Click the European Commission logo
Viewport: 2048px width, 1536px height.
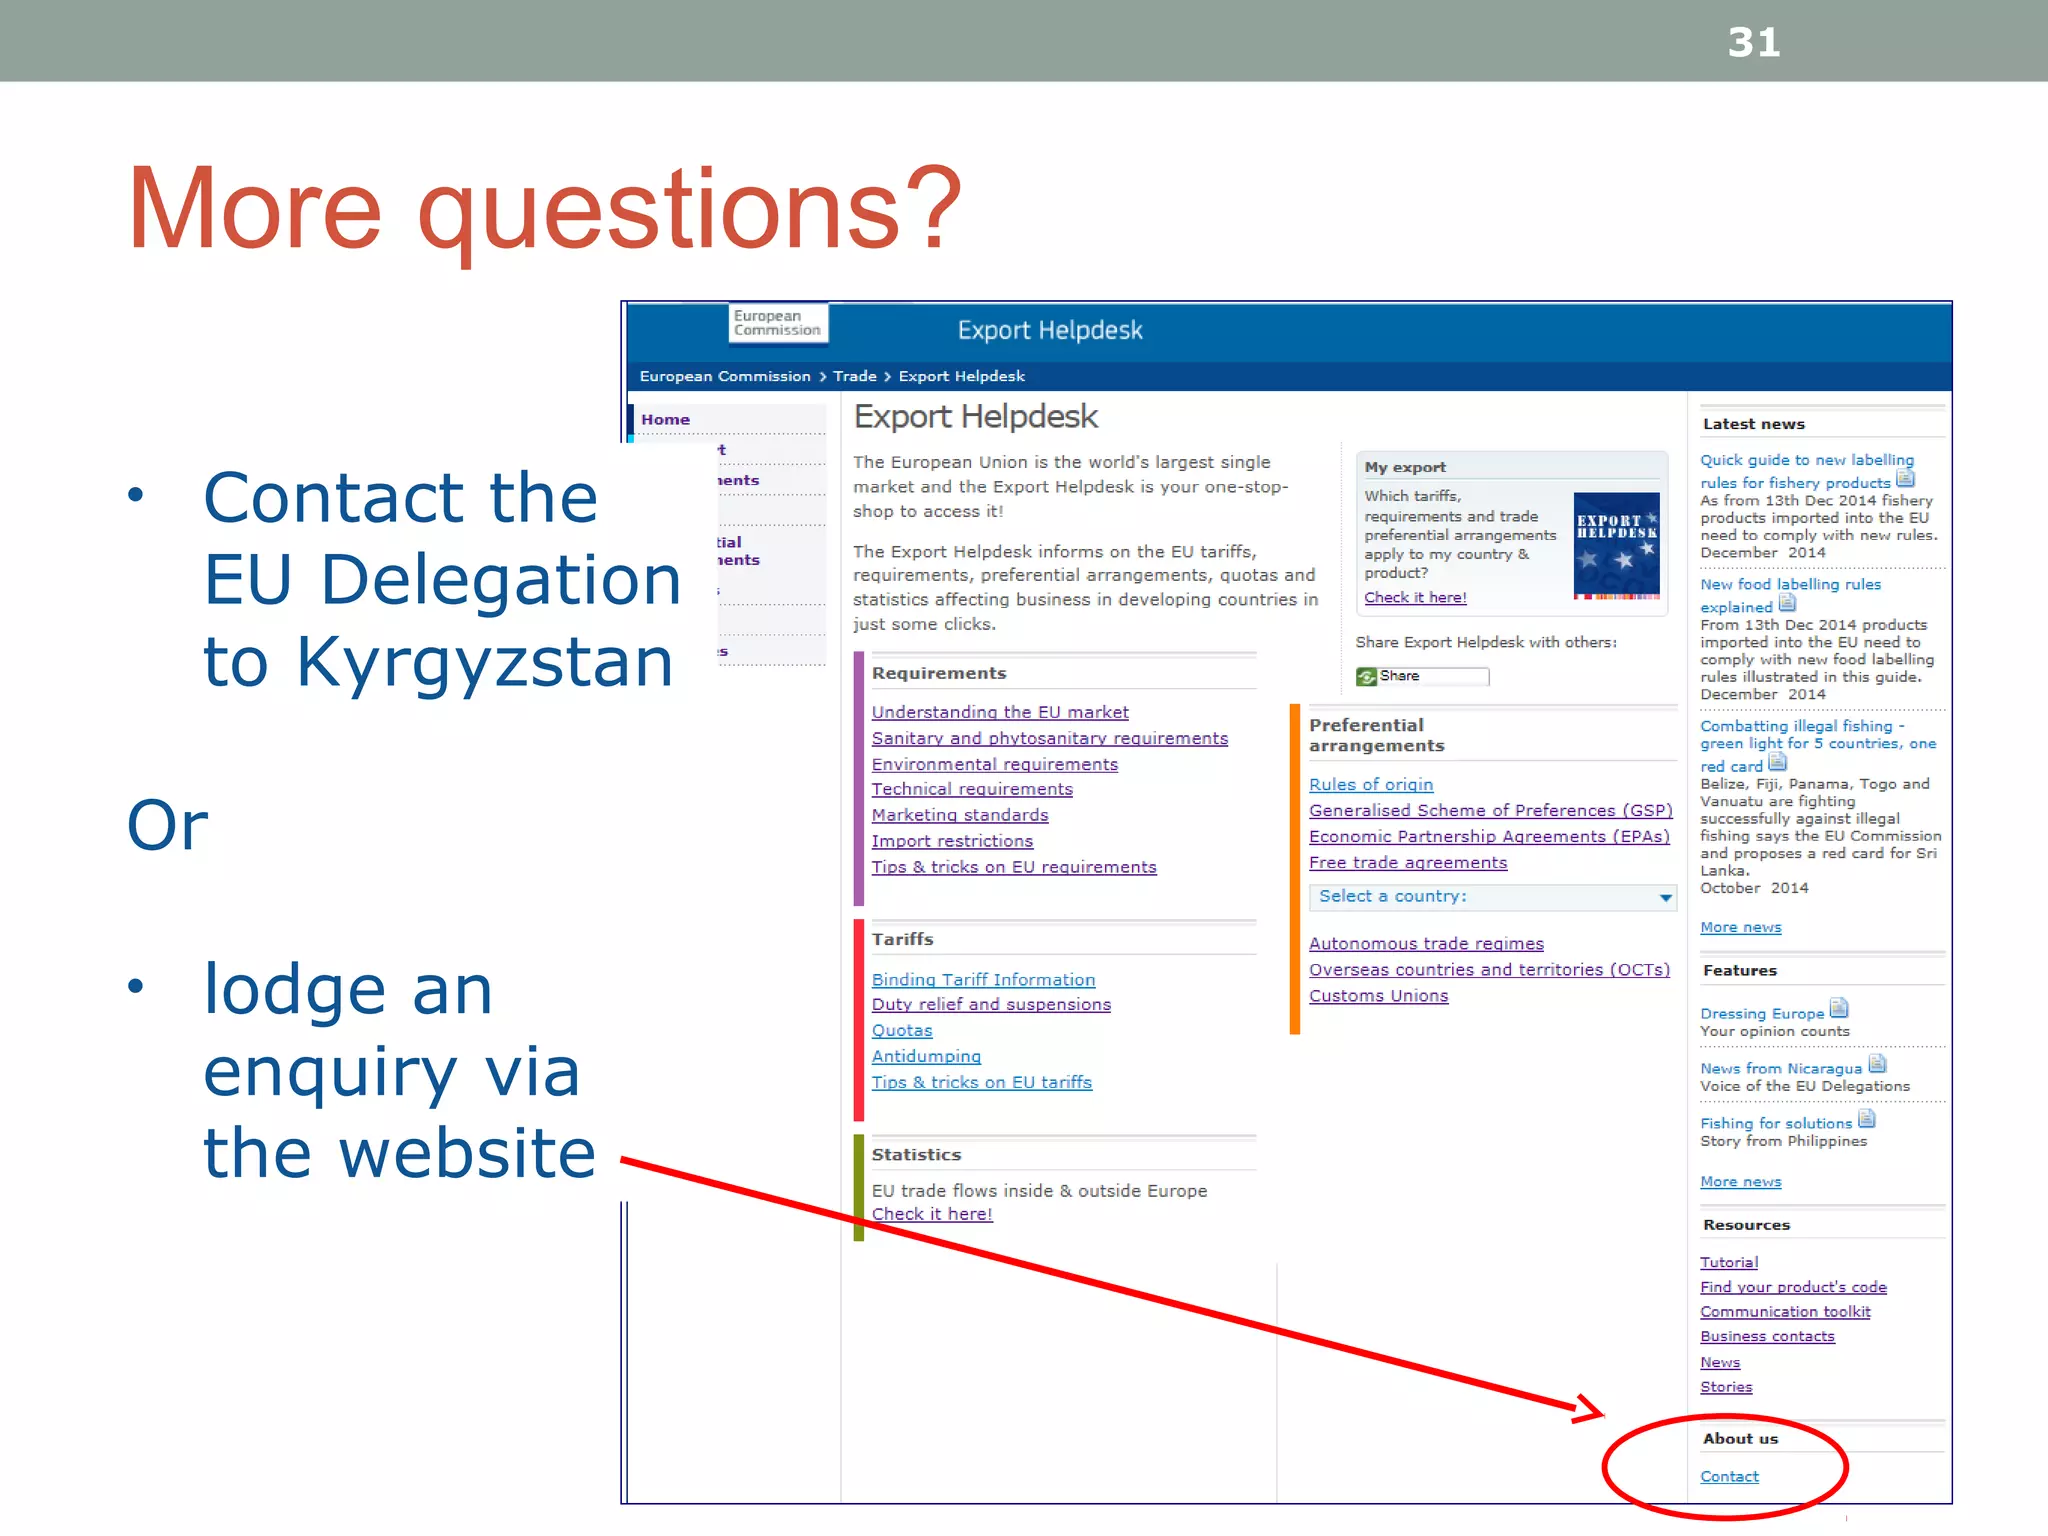pos(777,323)
